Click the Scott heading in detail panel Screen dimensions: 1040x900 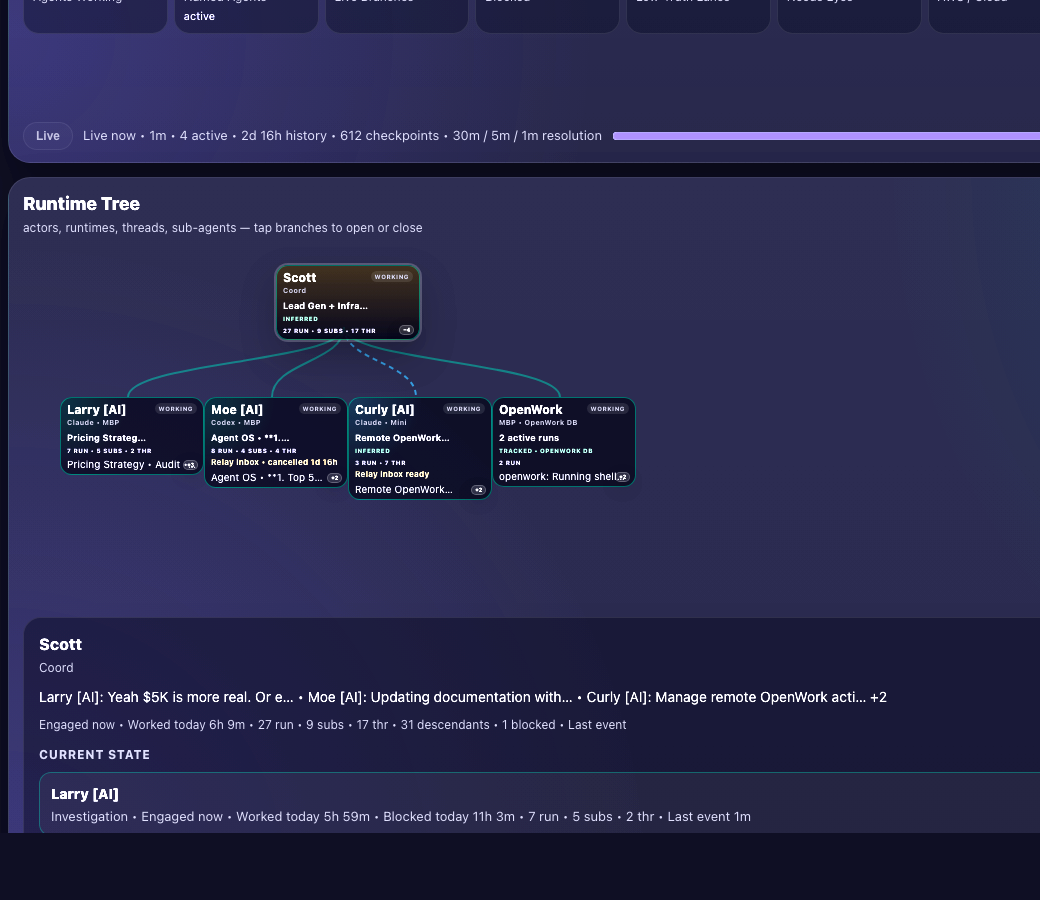coord(60,645)
